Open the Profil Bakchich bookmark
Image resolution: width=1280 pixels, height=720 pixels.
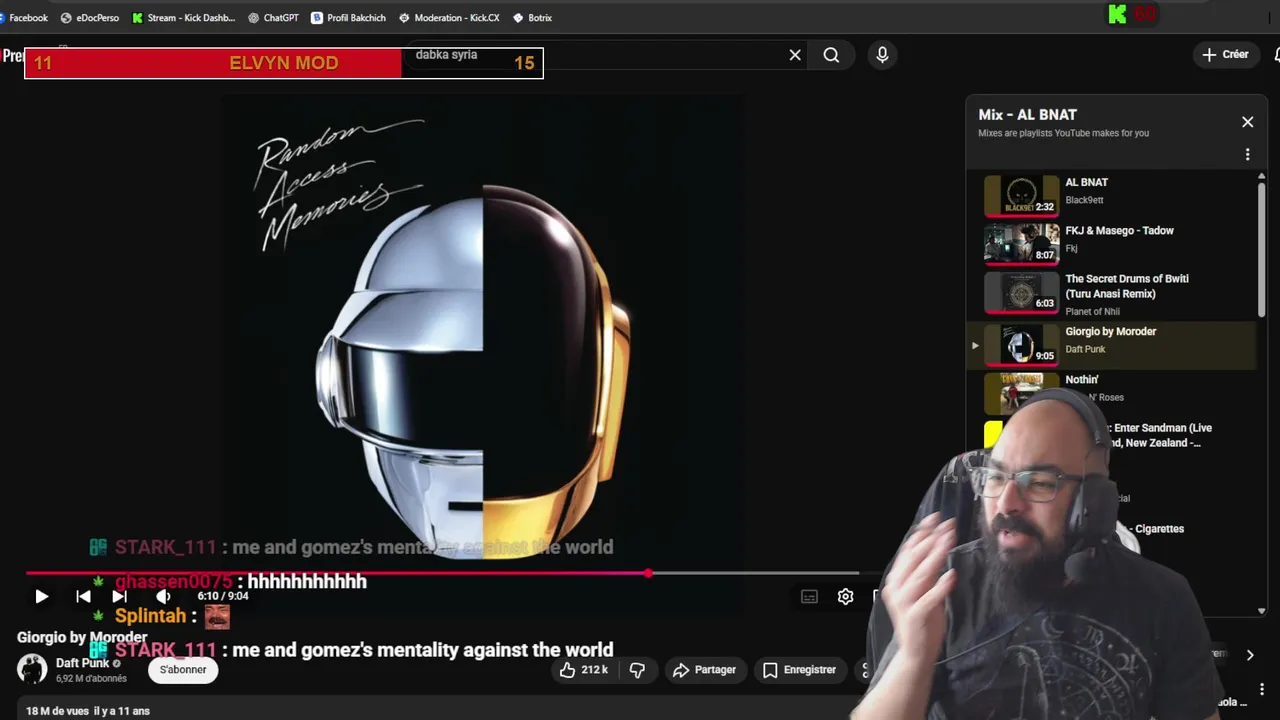348,17
